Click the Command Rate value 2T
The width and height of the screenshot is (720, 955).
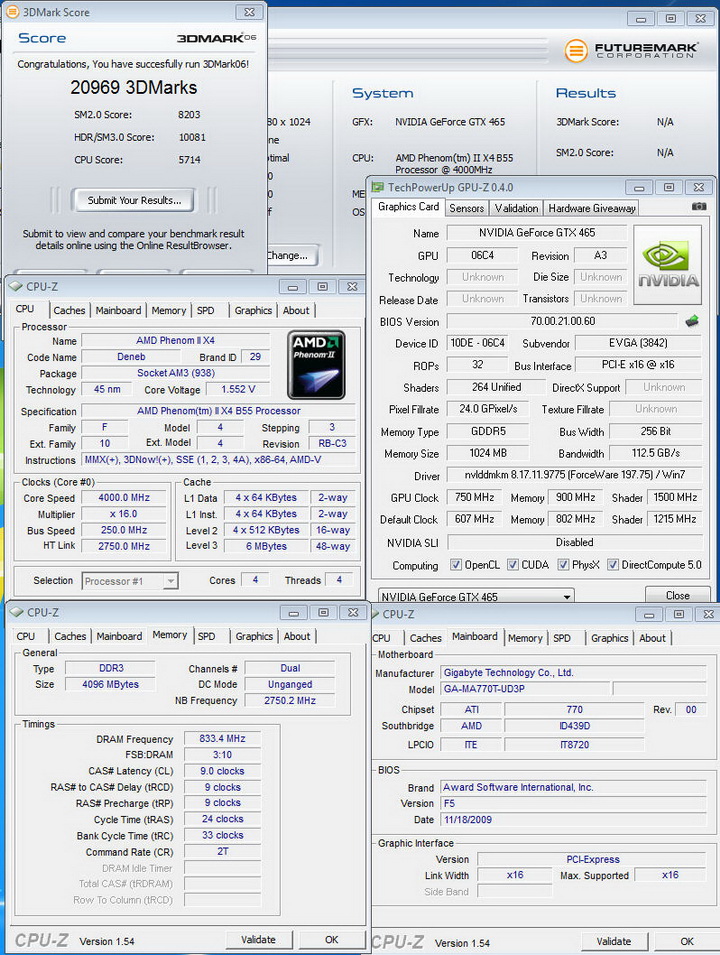pyautogui.click(x=222, y=851)
